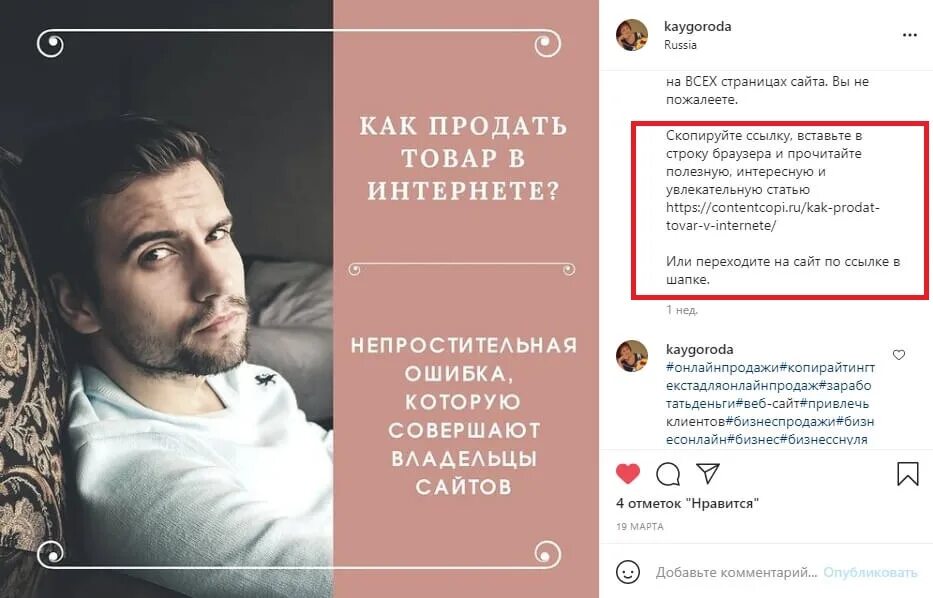Open the three-dot post options menu
Viewport: 933px width, 598px height.
[x=909, y=35]
